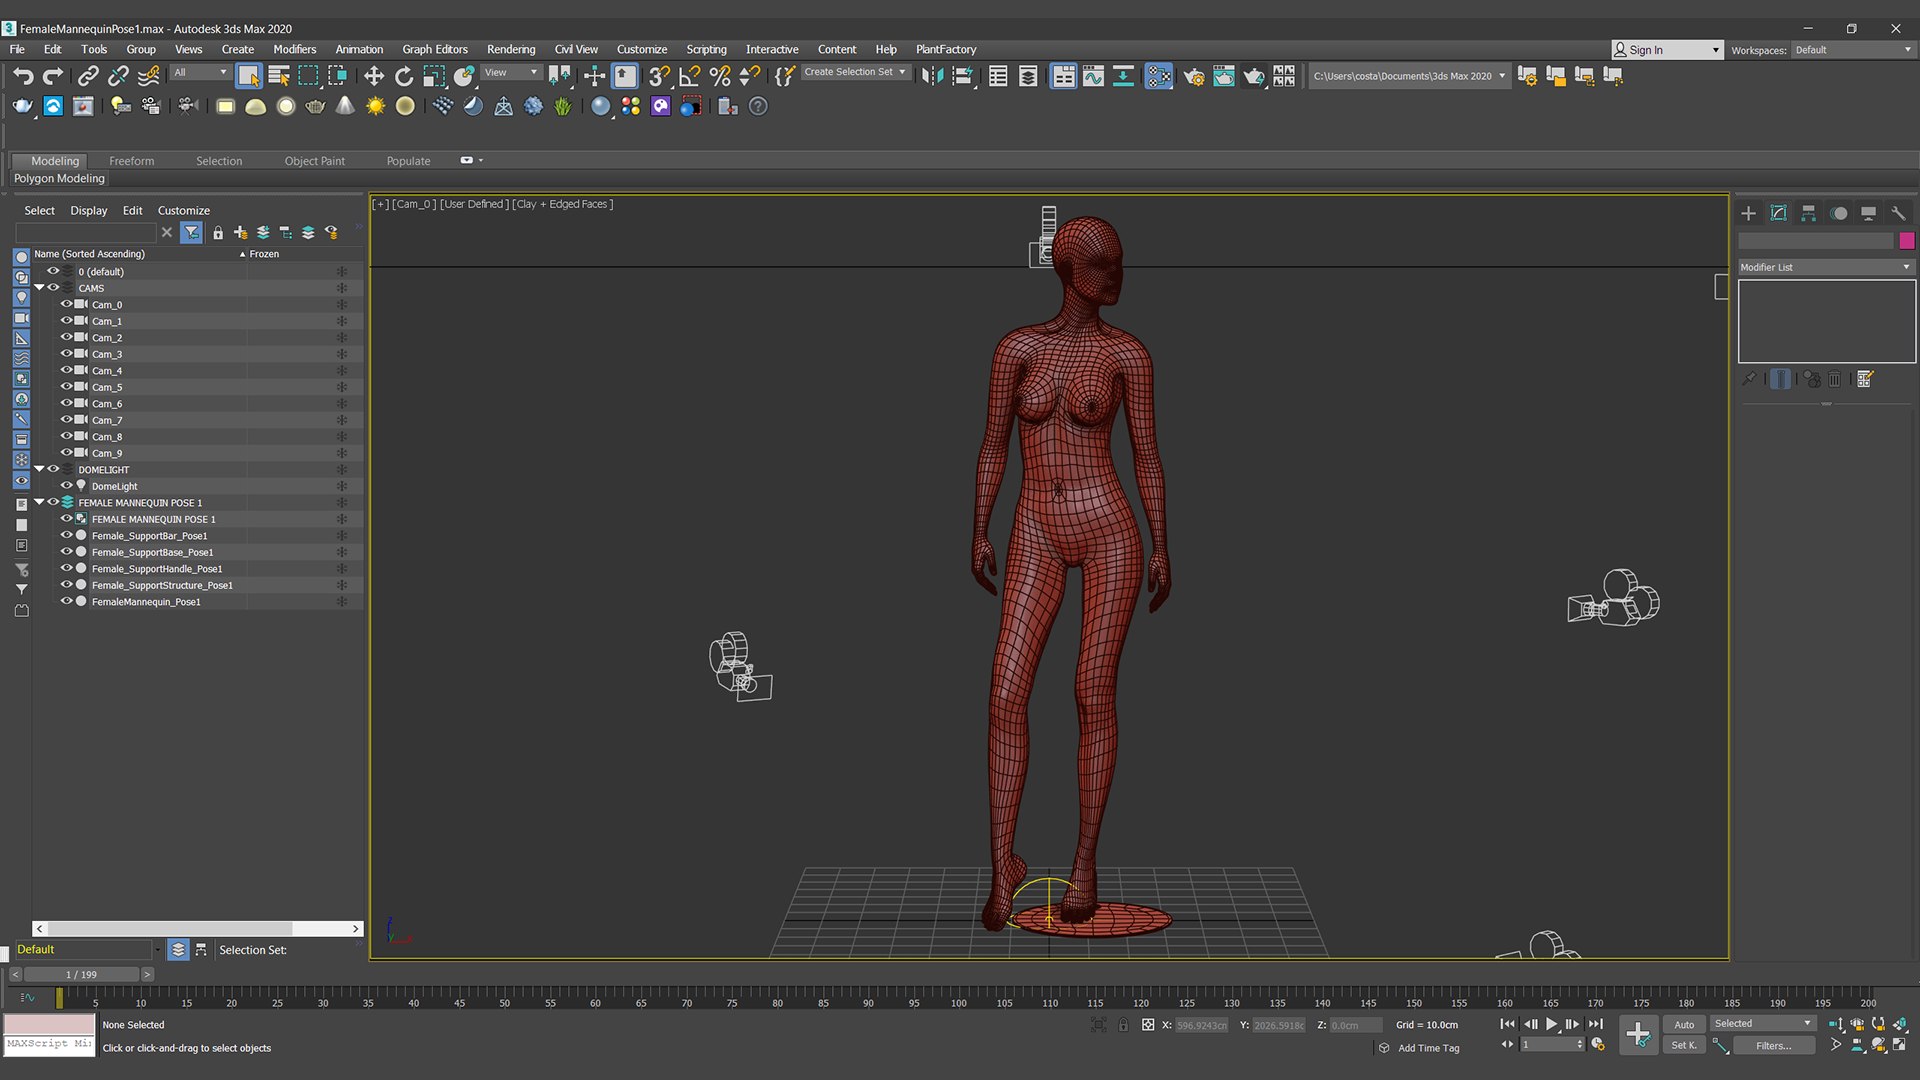Viewport: 1920px width, 1080px height.
Task: Toggle the Selection Lock icon
Action: coord(1123,1025)
